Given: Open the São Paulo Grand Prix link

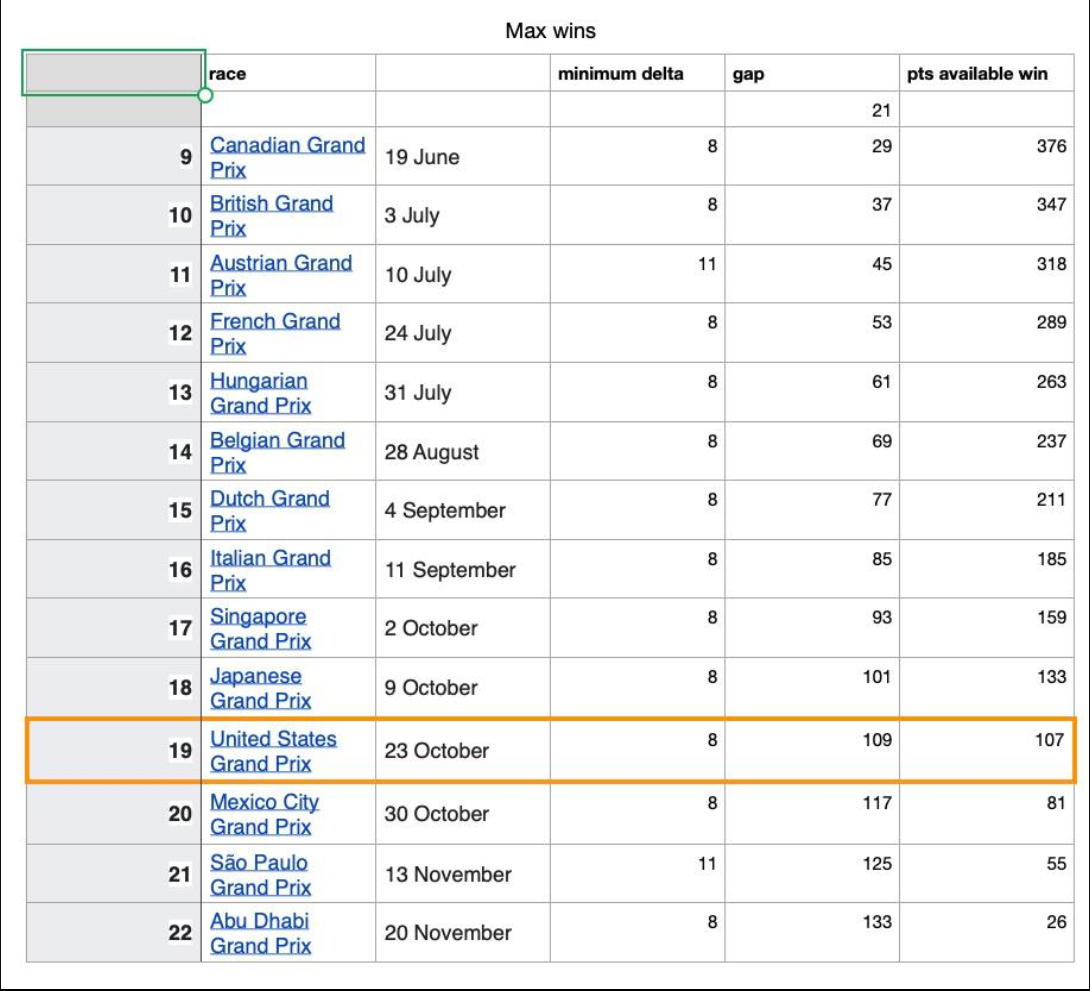Looking at the screenshot, I should click(260, 874).
